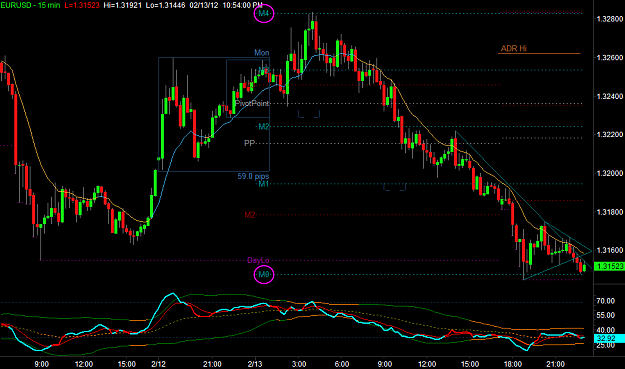This screenshot has height=369, width=625.
Task: Click the 1.32000 price axis label
Action: click(610, 173)
